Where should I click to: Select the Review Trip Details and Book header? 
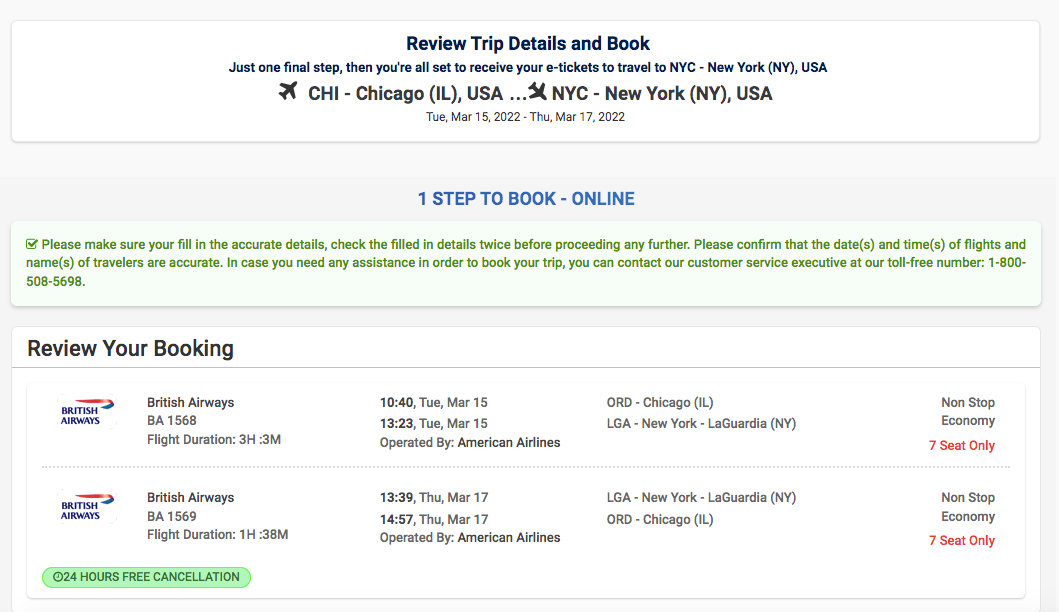(x=528, y=44)
